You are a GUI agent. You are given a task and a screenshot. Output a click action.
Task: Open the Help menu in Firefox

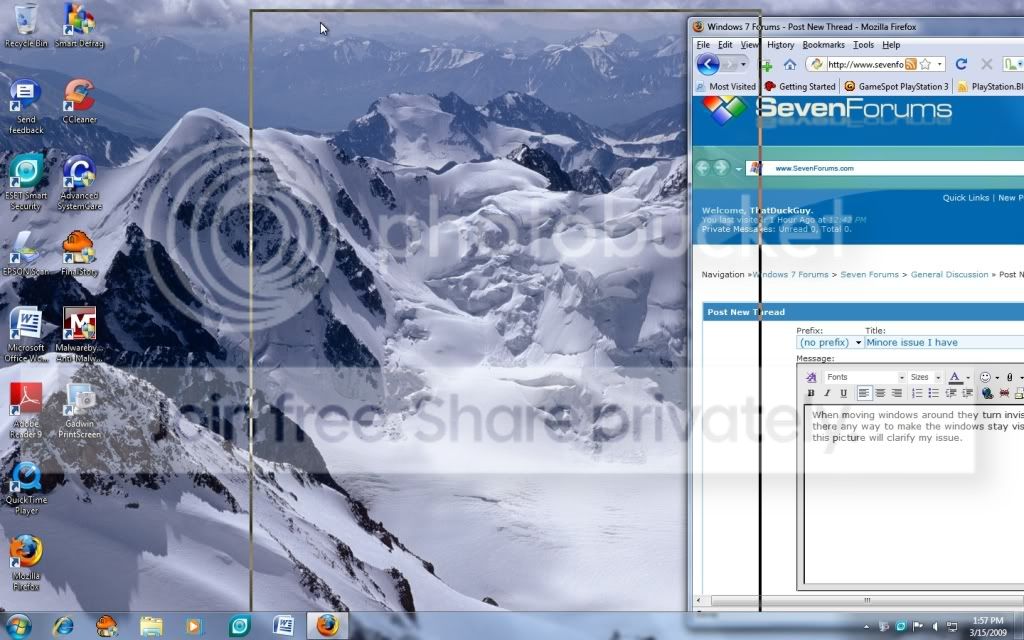(x=891, y=45)
